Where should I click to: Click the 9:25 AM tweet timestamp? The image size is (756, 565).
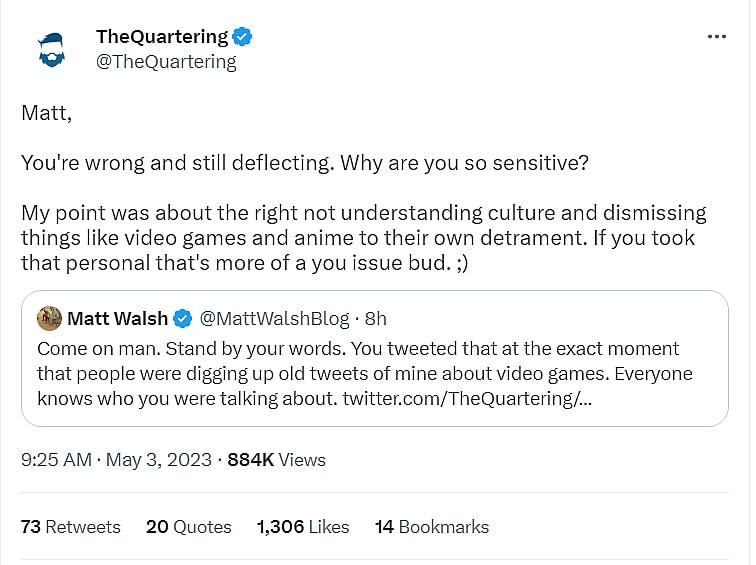point(55,460)
